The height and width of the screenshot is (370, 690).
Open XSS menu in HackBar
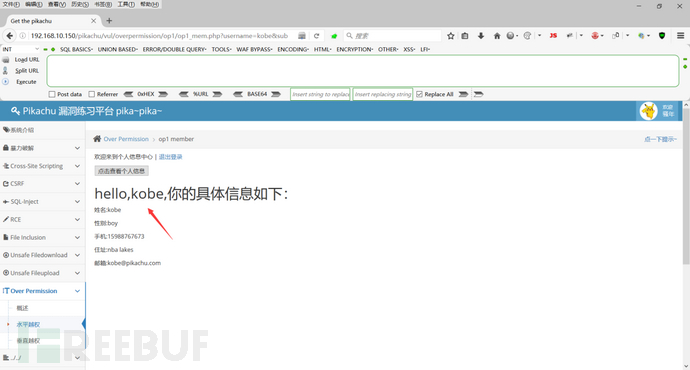coord(409,49)
